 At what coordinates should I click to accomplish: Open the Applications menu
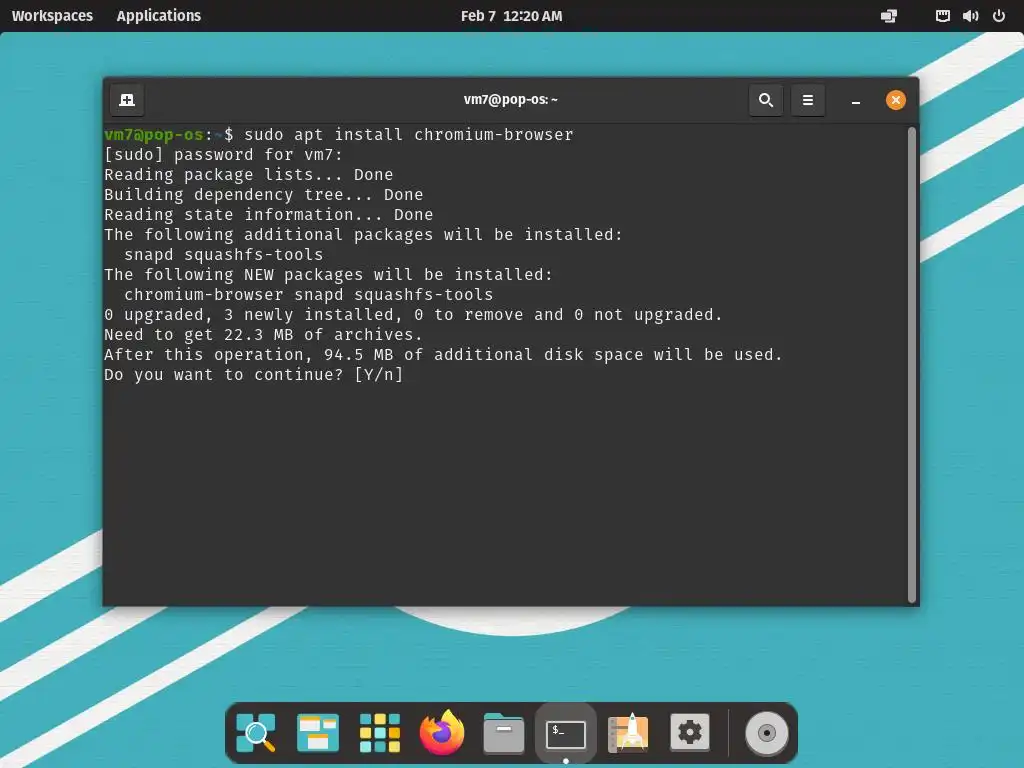pos(159,16)
